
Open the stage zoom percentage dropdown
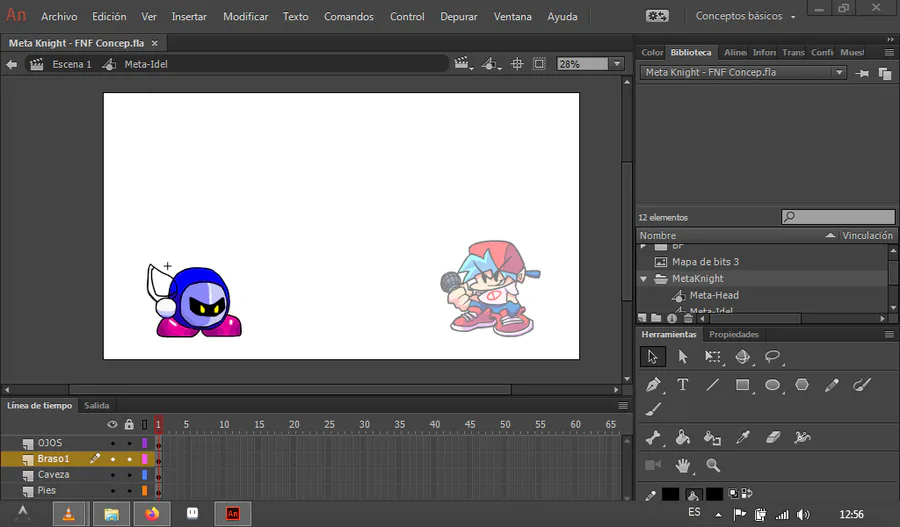click(617, 64)
